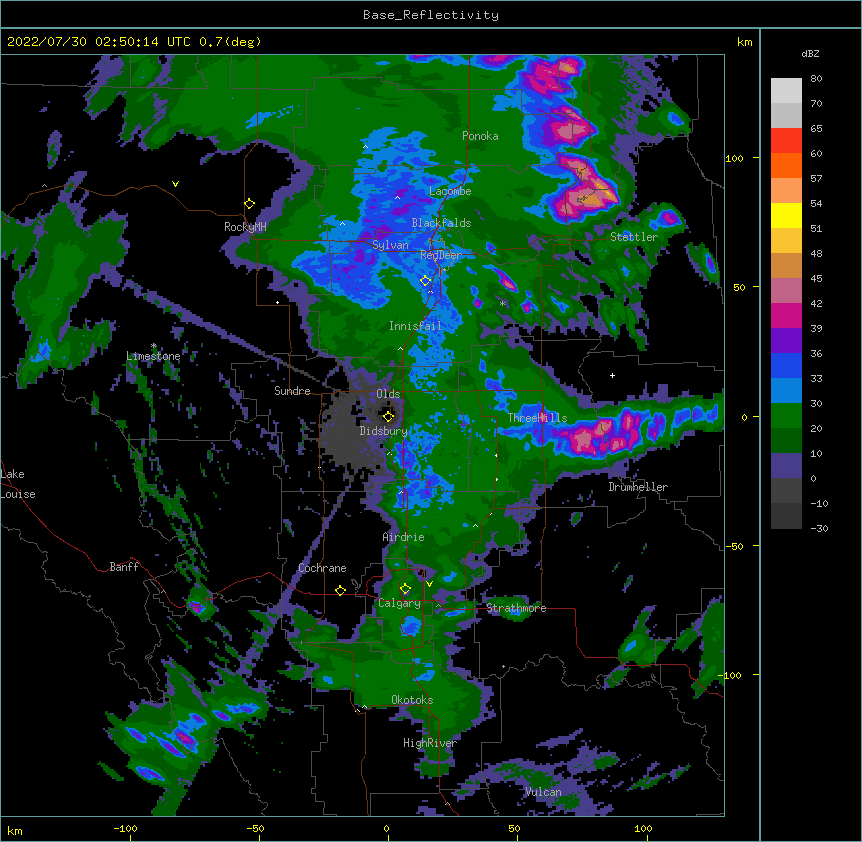Viewport: 862px width, 842px height.
Task: Select the RedDeer label
Action: (x=441, y=255)
